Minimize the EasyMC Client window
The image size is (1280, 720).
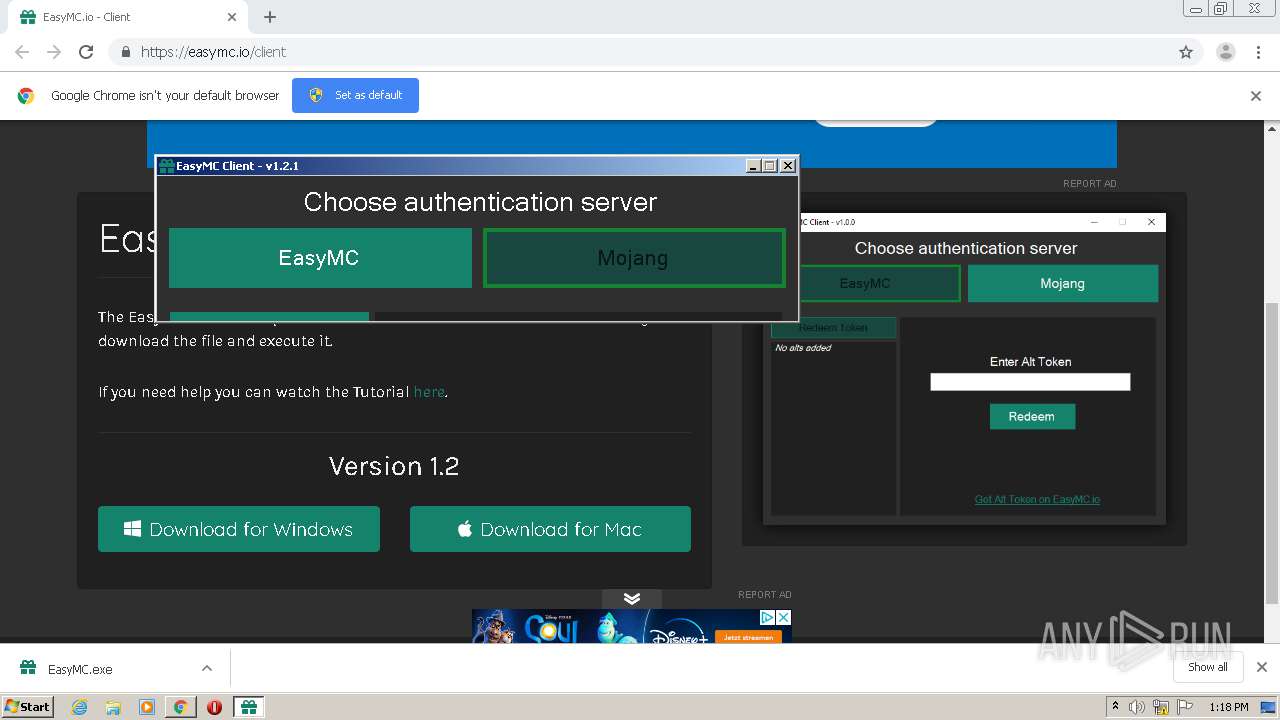(x=754, y=166)
